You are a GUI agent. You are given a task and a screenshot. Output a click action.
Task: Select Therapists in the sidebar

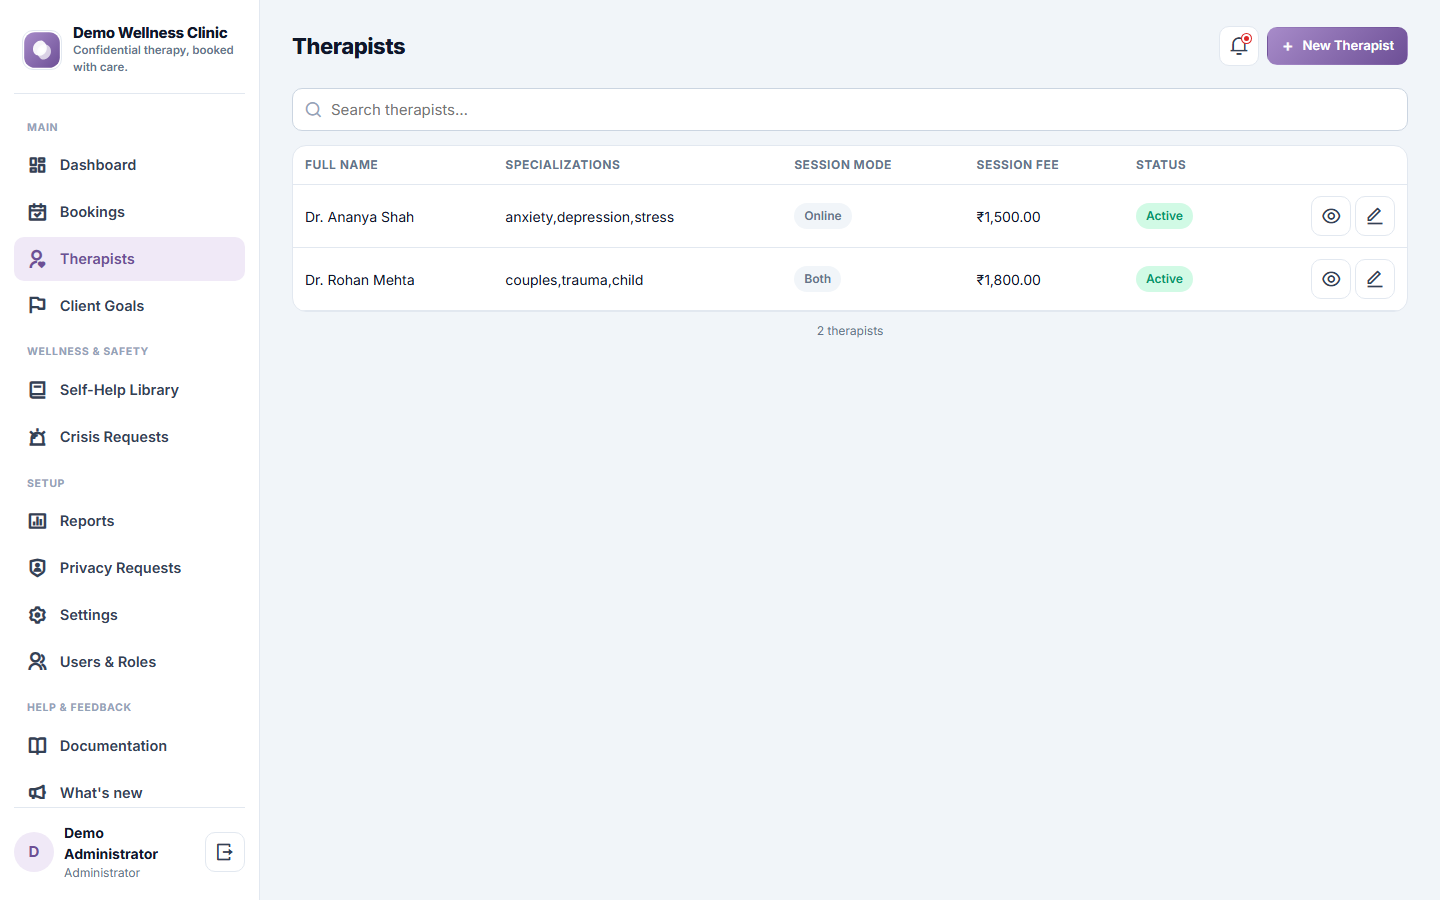point(129,259)
